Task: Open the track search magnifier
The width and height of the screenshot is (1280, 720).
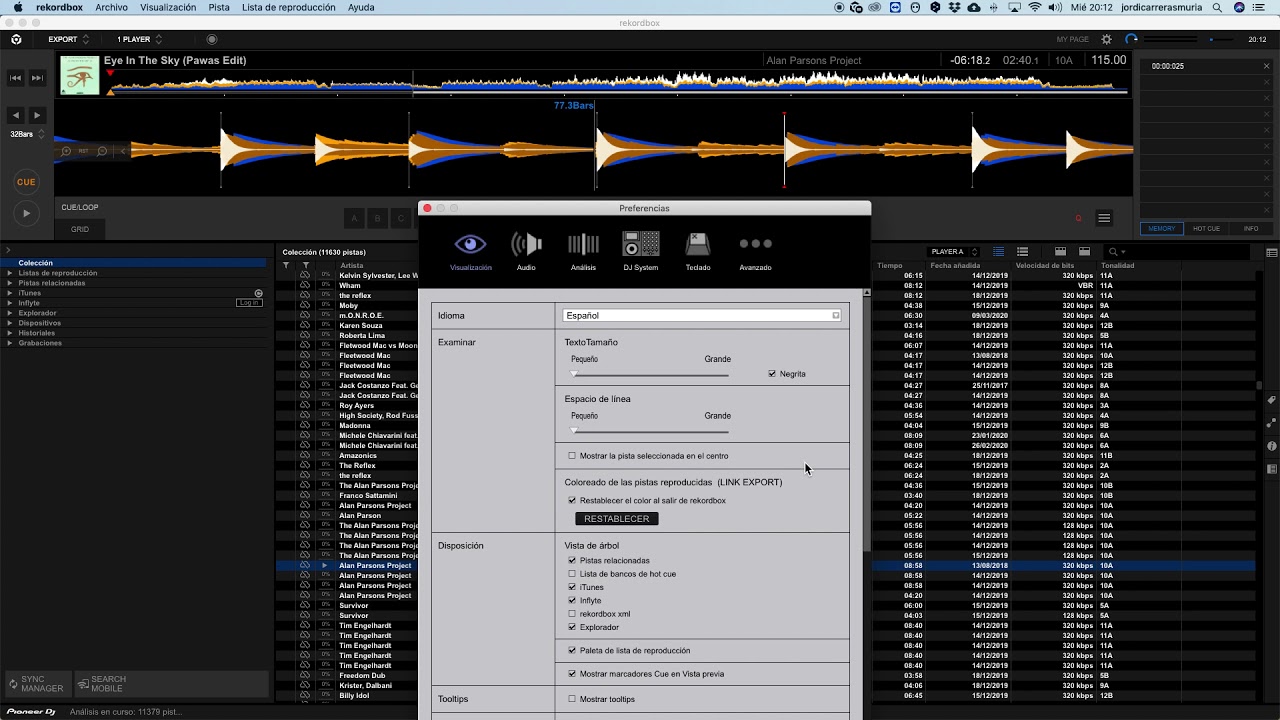Action: pos(1114,252)
